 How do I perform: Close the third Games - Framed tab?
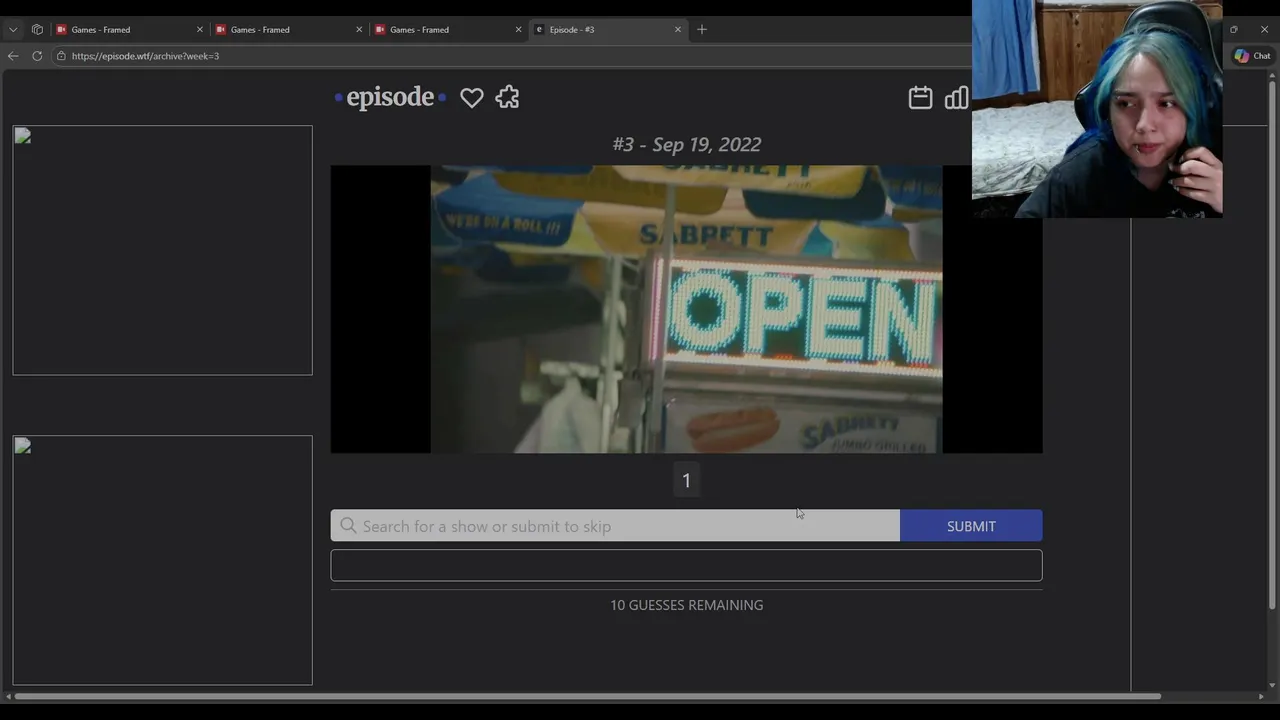coord(518,30)
